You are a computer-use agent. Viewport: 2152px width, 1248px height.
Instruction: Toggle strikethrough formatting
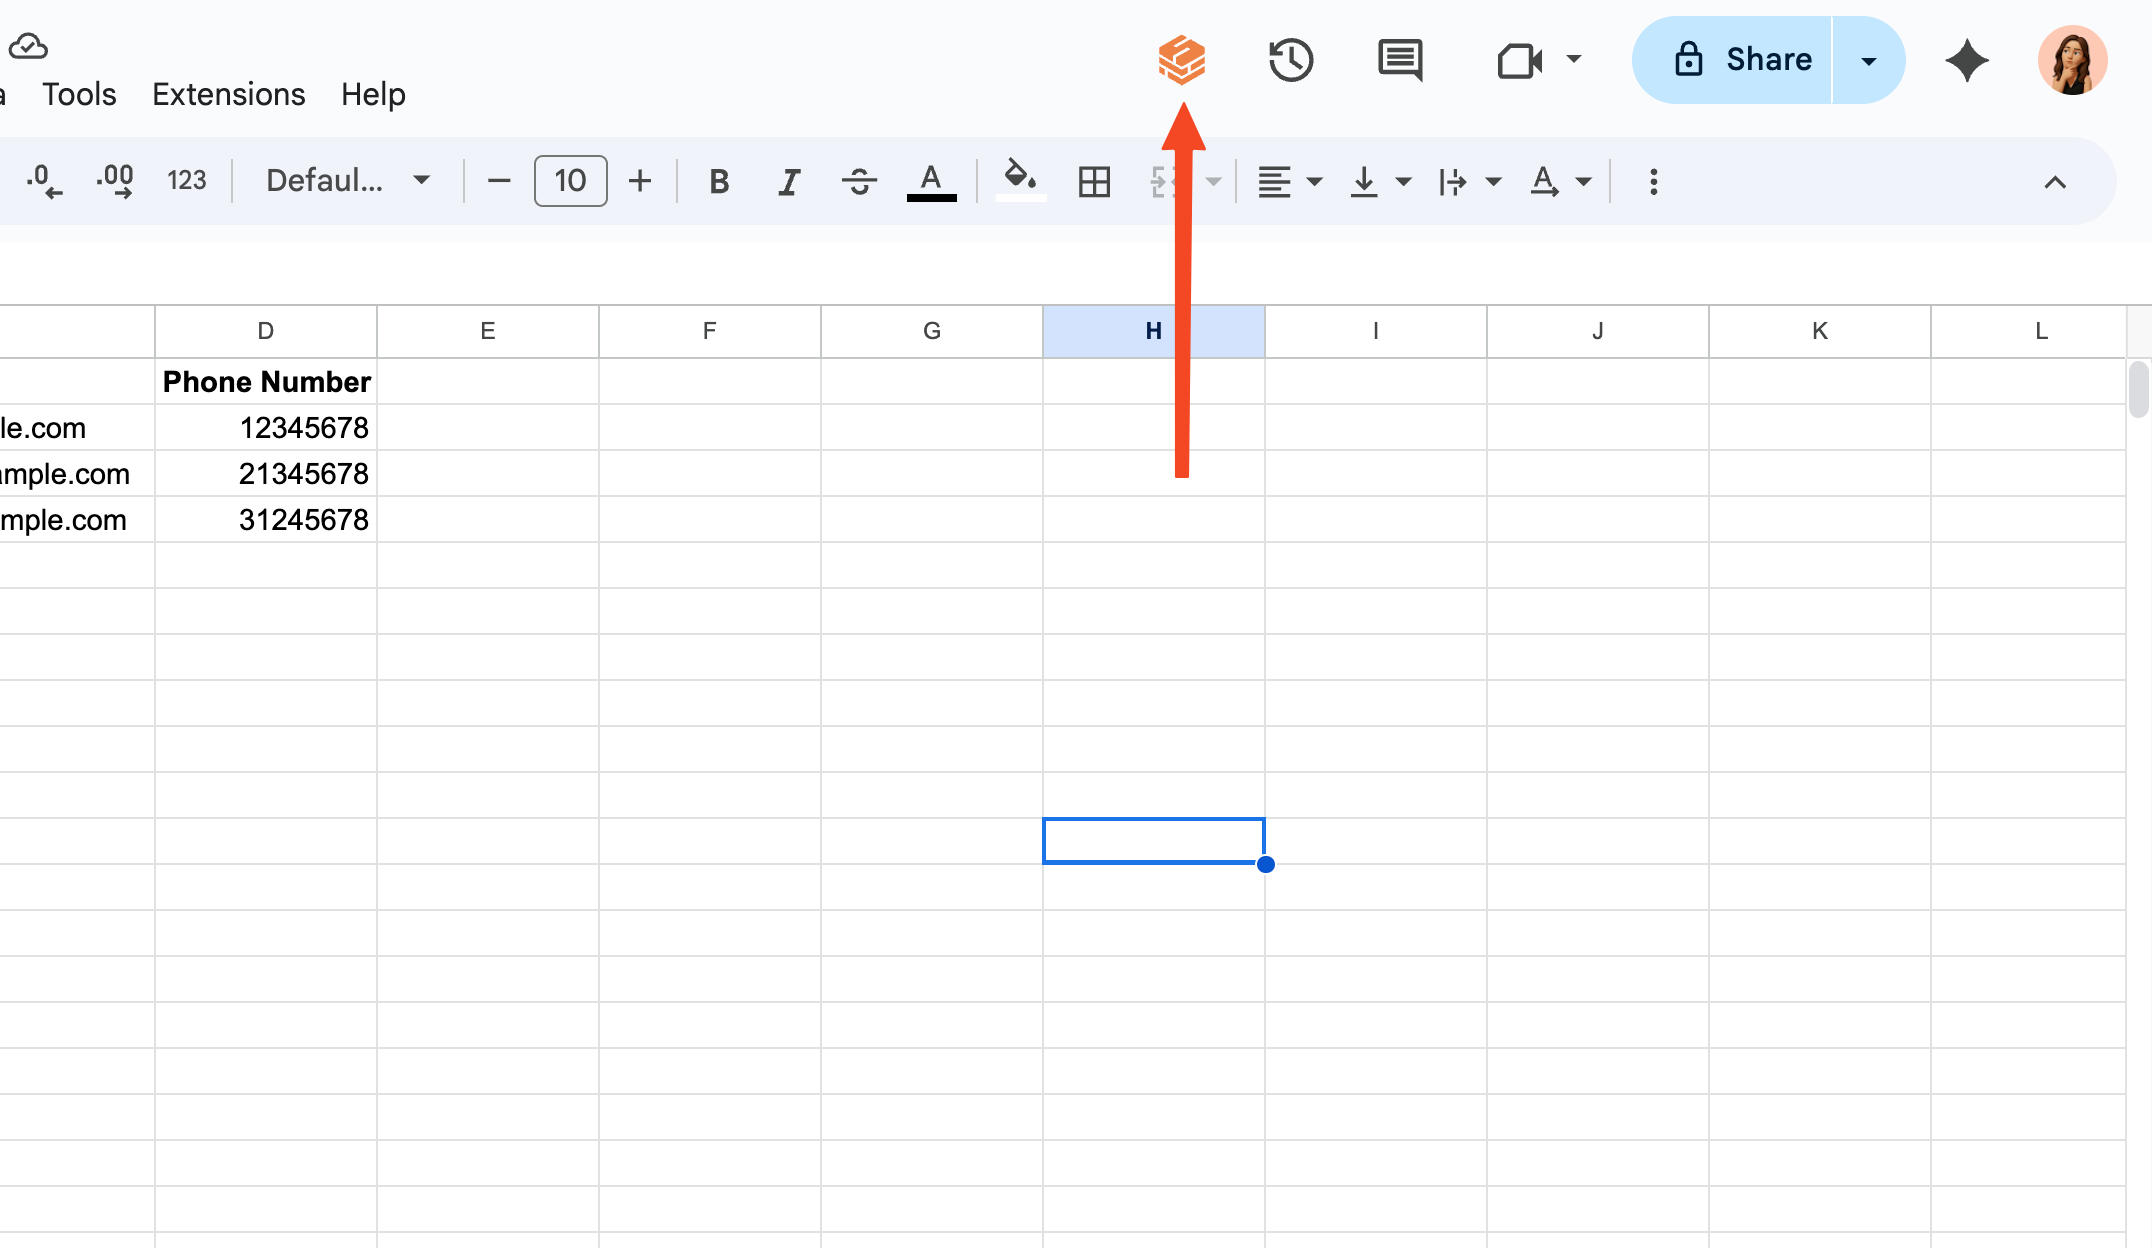(859, 182)
